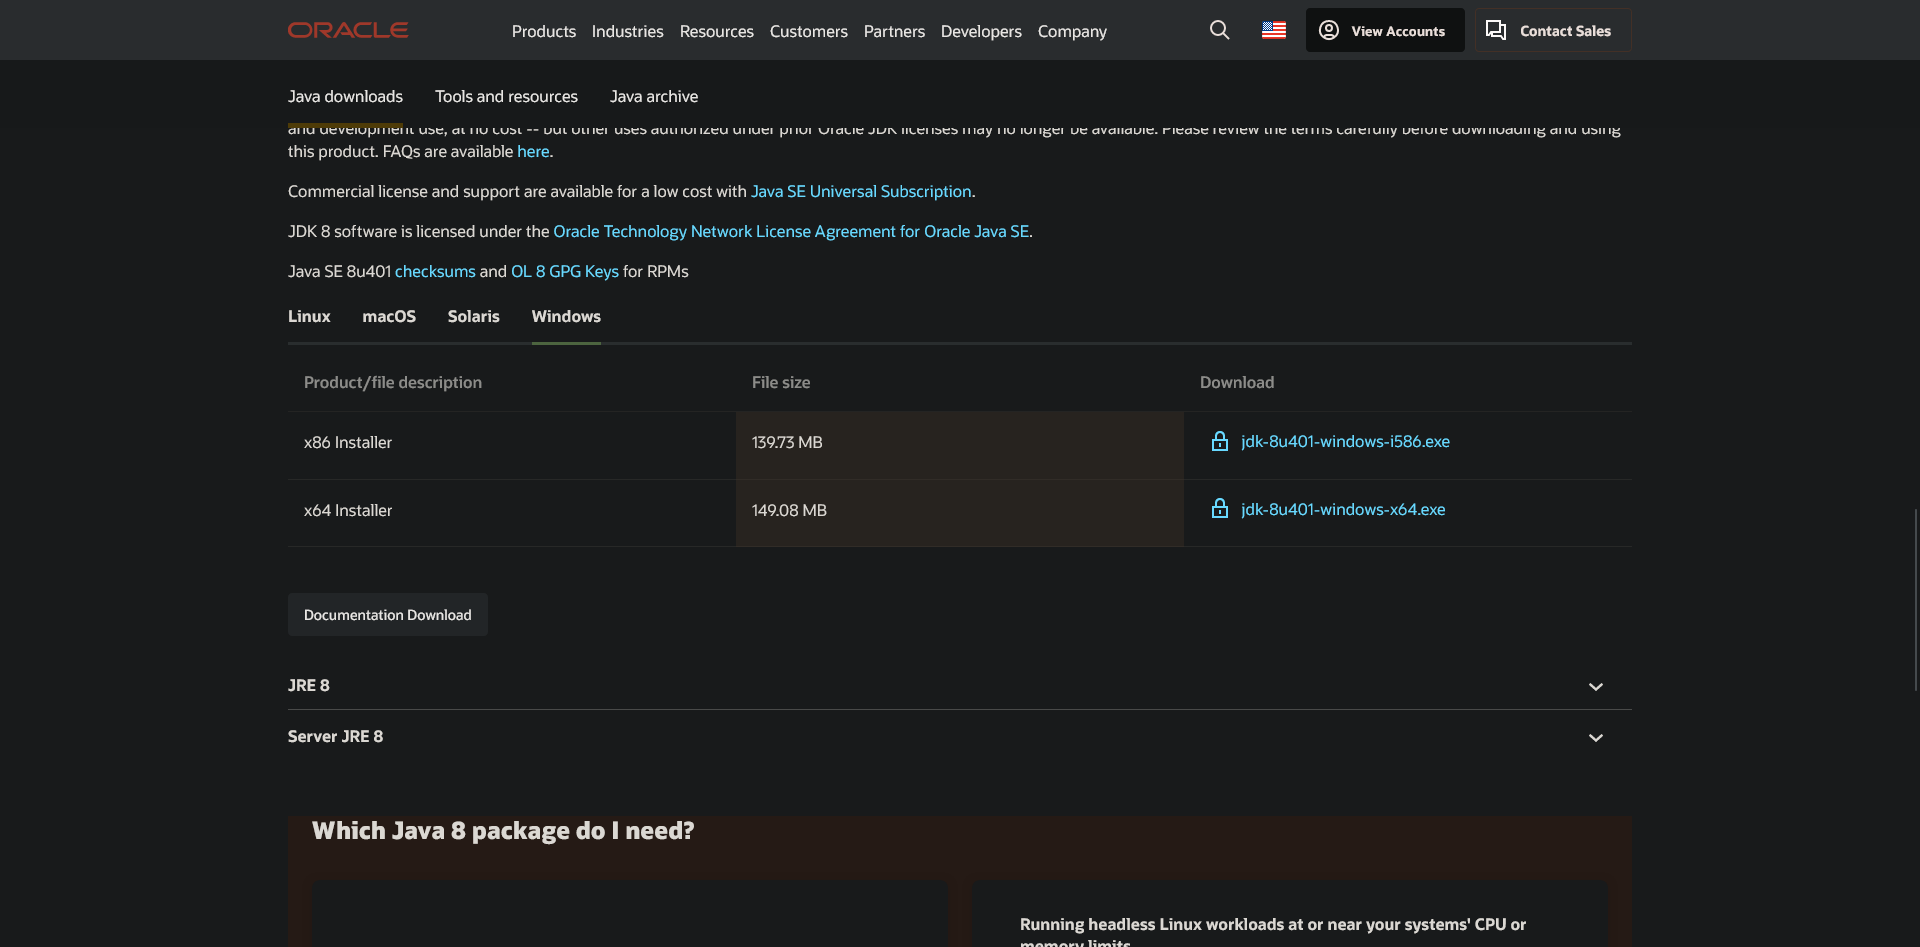Expand the JRE 8 section chevron
The image size is (1920, 947).
pyautogui.click(x=1595, y=687)
